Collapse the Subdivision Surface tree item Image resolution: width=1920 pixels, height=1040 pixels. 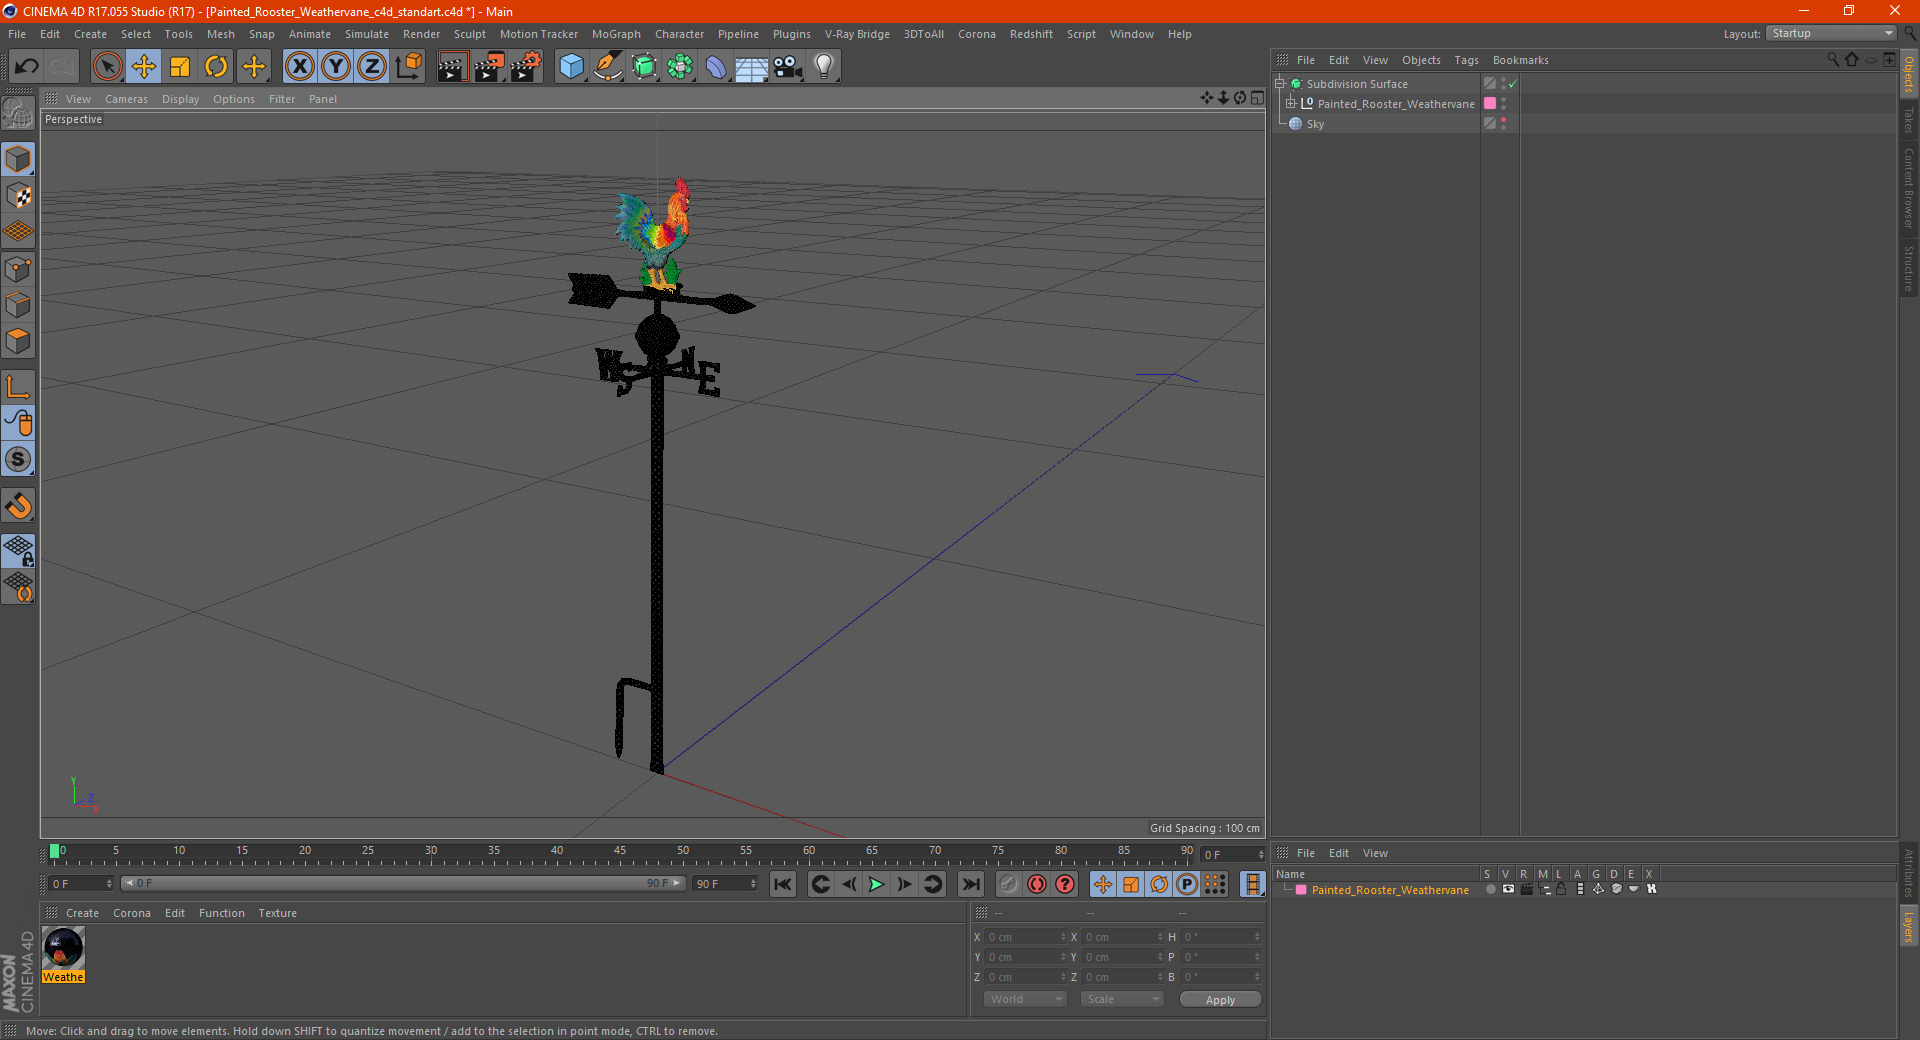(1280, 84)
